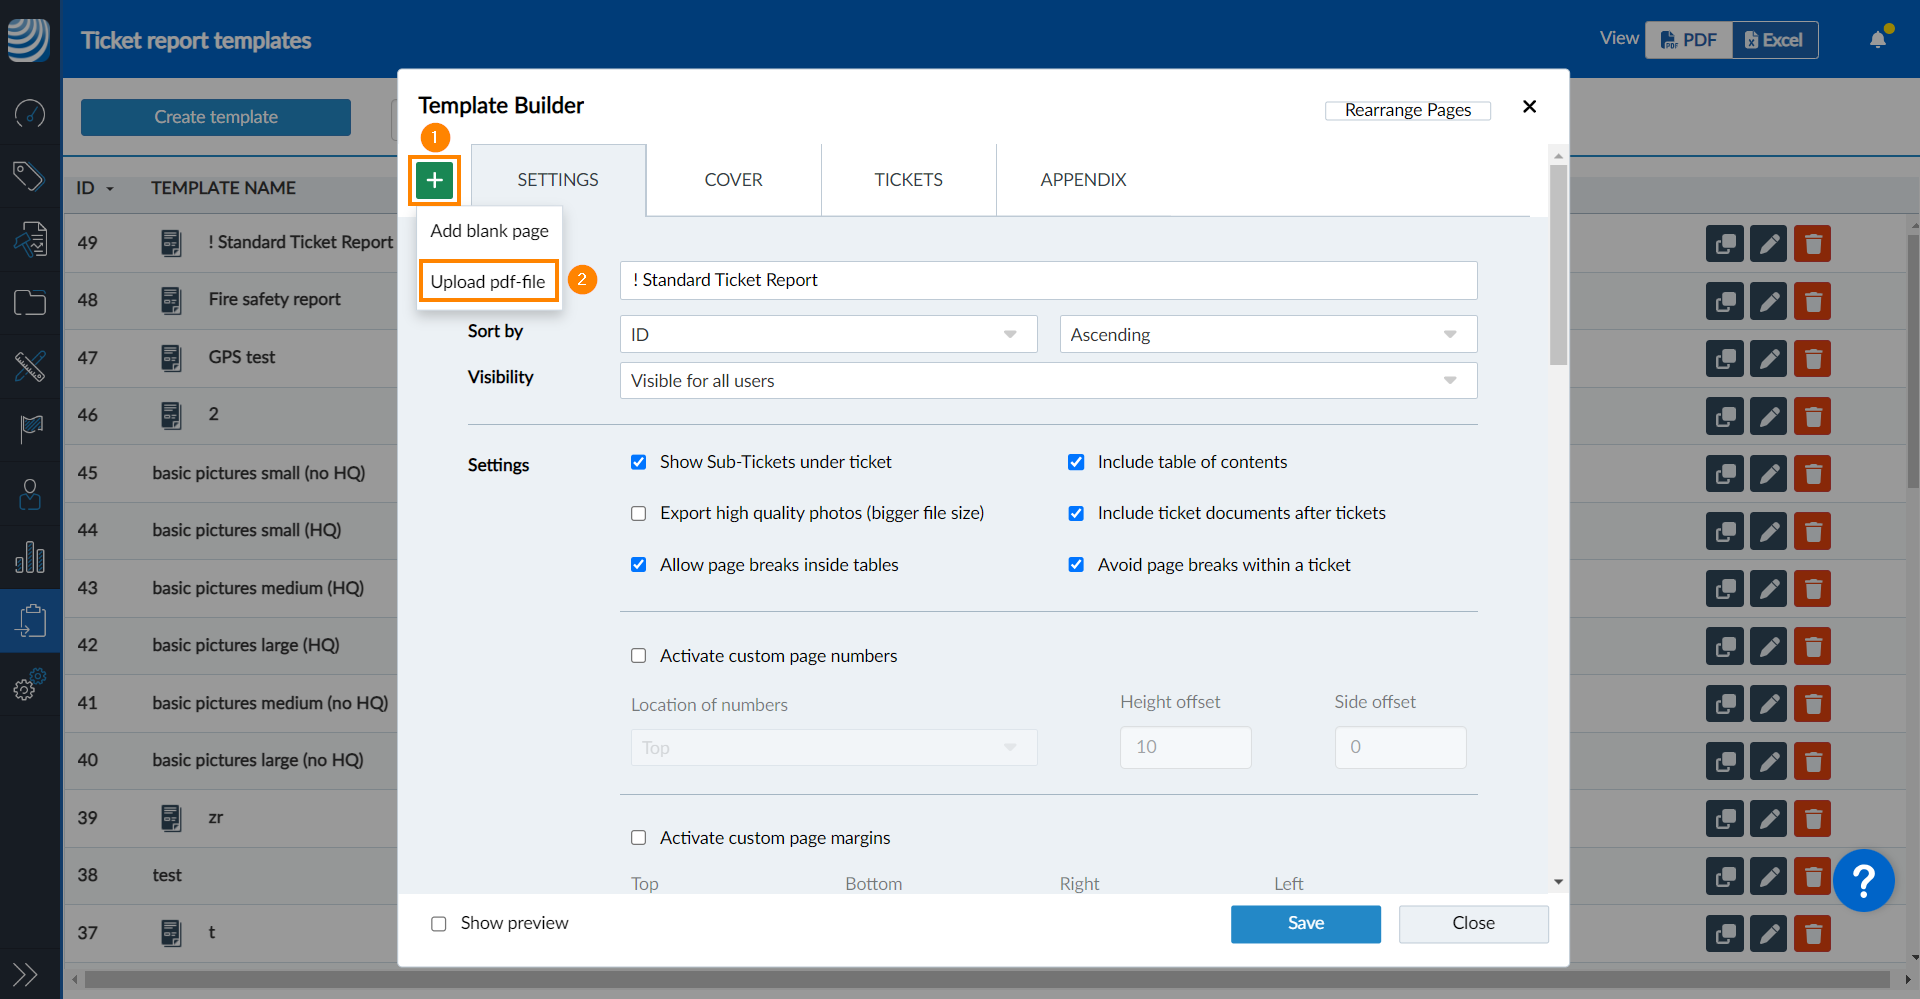Click the folder icon in the left sidebar
This screenshot has height=999, width=1920.
point(30,302)
